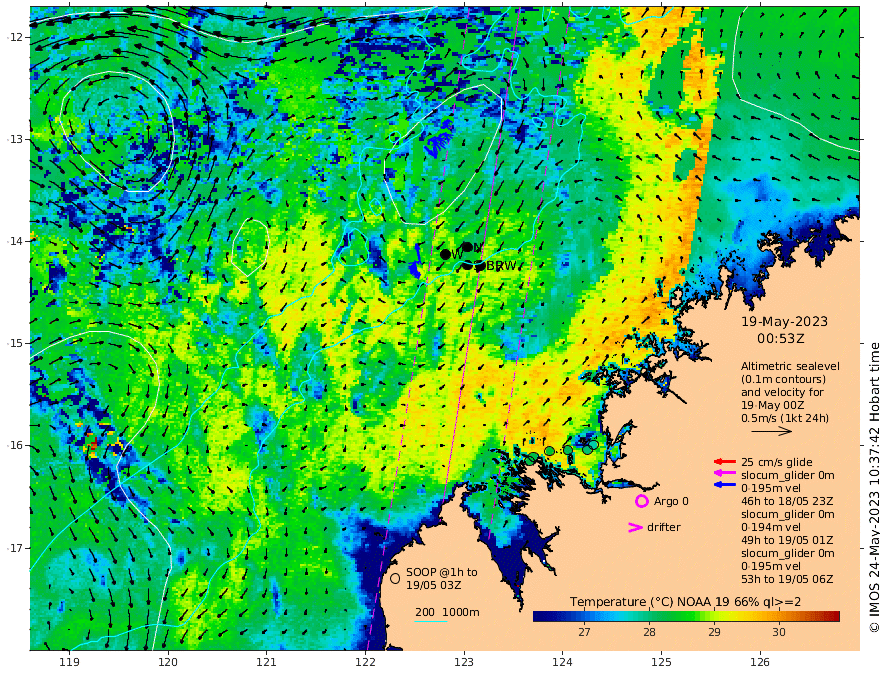The height and width of the screenshot is (680, 880).
Task: Click the black dot marker labelled W
Action: coord(446,254)
